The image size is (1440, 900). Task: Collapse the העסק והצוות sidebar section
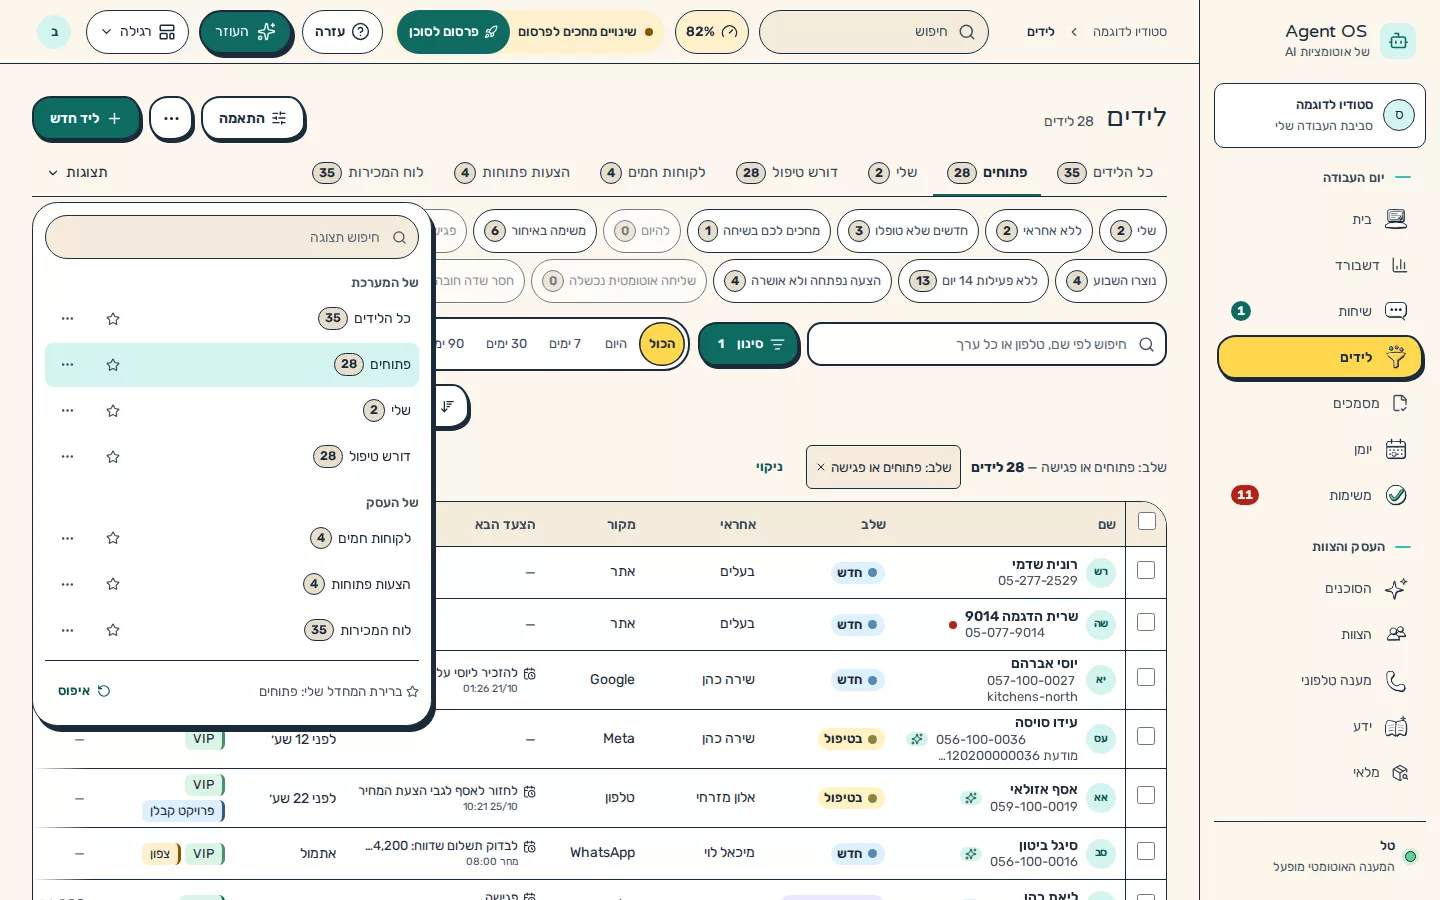point(1361,547)
